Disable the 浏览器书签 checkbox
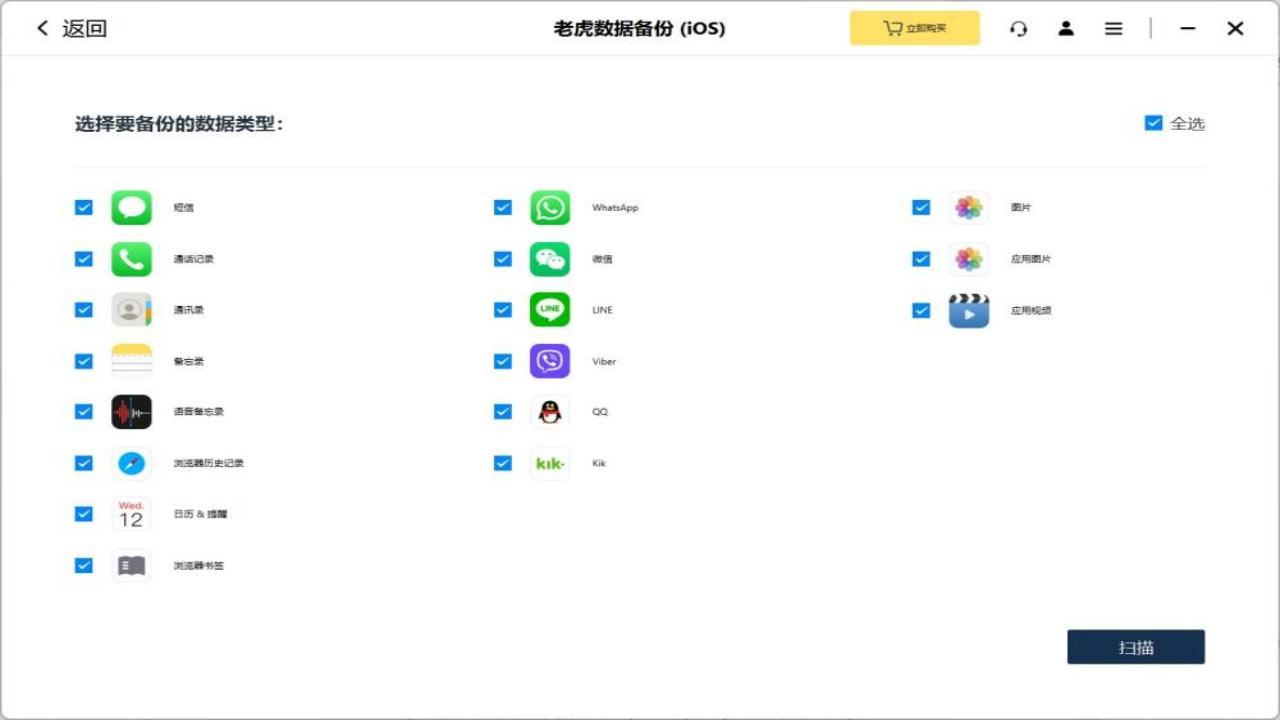1280x720 pixels. (x=83, y=565)
